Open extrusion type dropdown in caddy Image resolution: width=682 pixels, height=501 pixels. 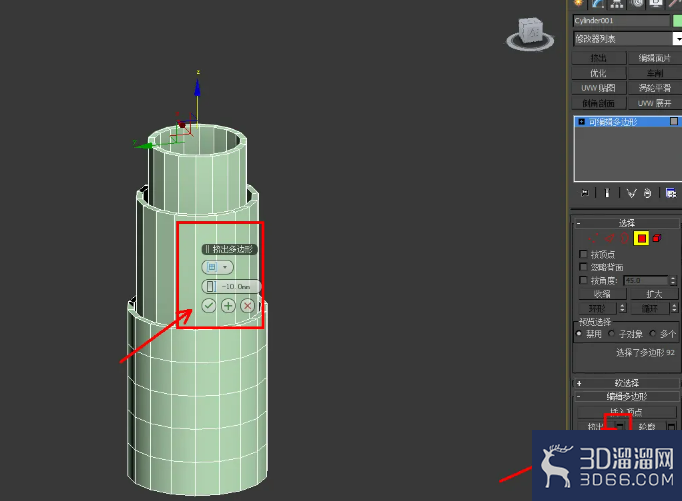coord(217,267)
